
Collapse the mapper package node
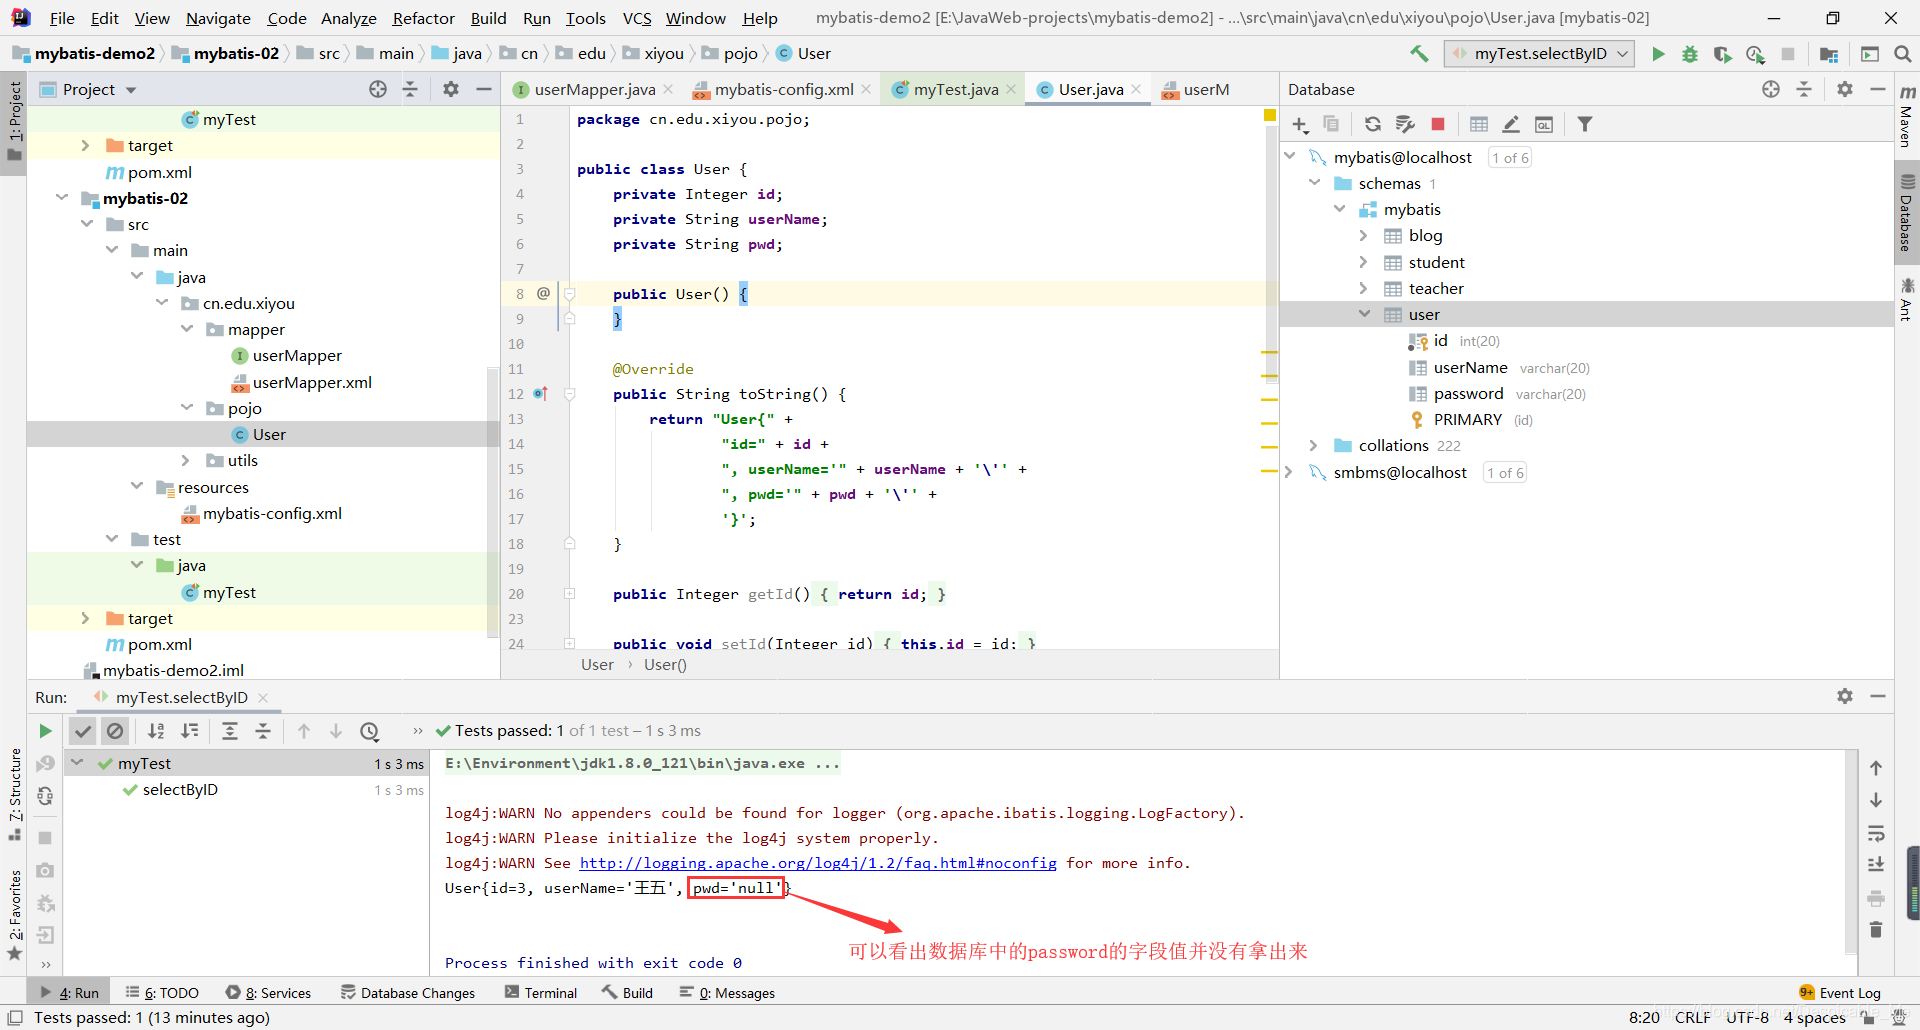coord(187,329)
